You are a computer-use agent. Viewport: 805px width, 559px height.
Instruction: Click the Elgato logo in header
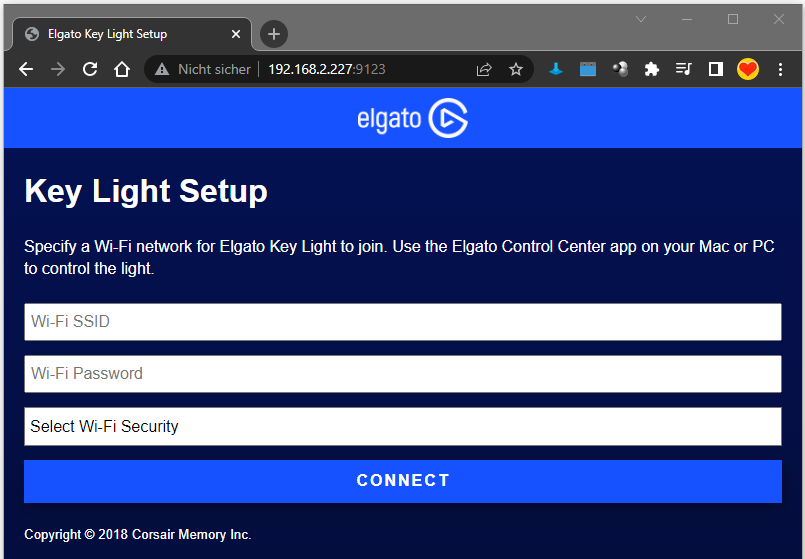tap(412, 119)
